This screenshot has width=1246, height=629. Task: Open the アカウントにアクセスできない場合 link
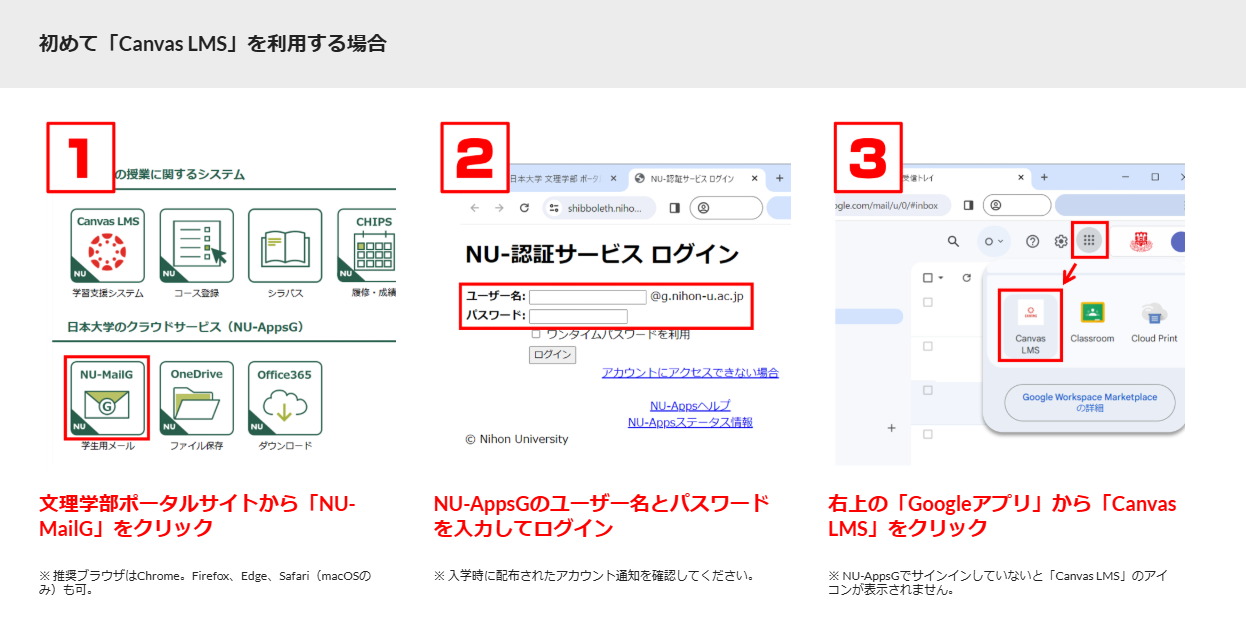coord(690,373)
